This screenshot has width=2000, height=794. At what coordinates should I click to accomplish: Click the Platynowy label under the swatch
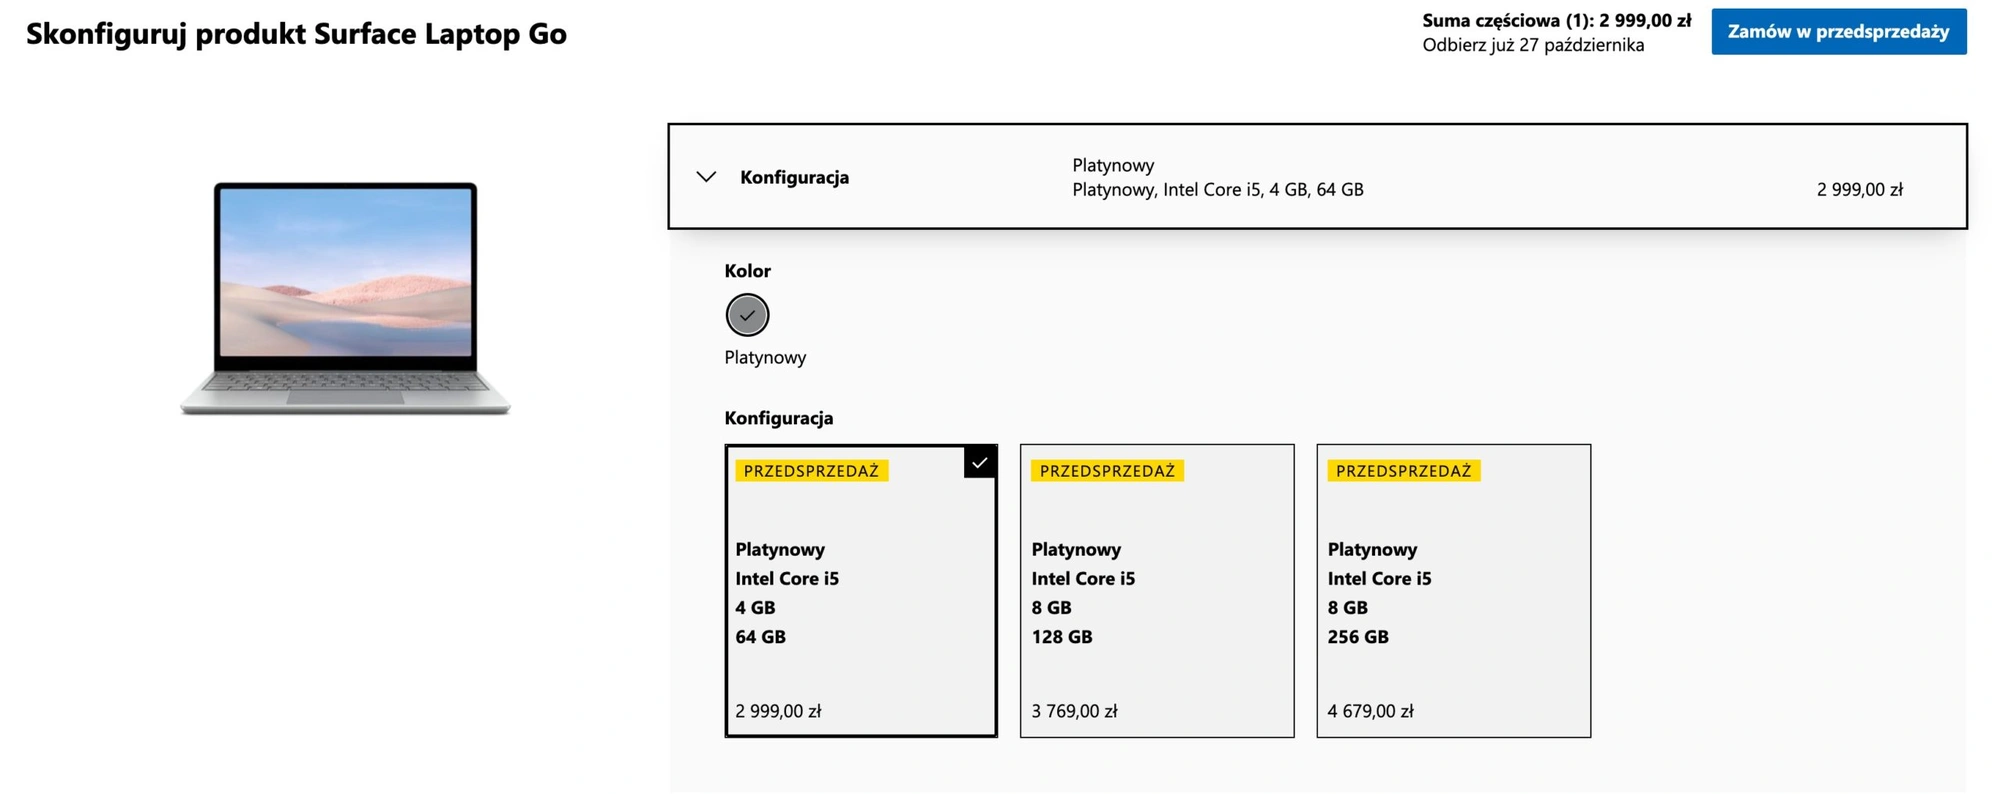[765, 357]
